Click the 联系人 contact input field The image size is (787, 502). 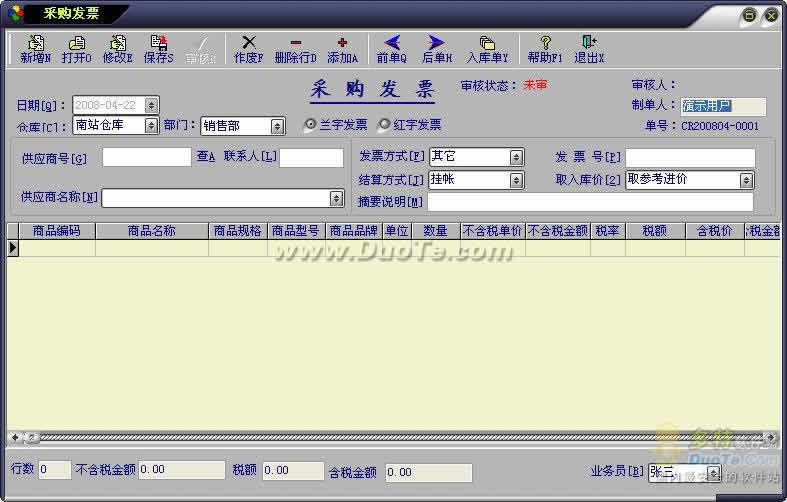[311, 157]
